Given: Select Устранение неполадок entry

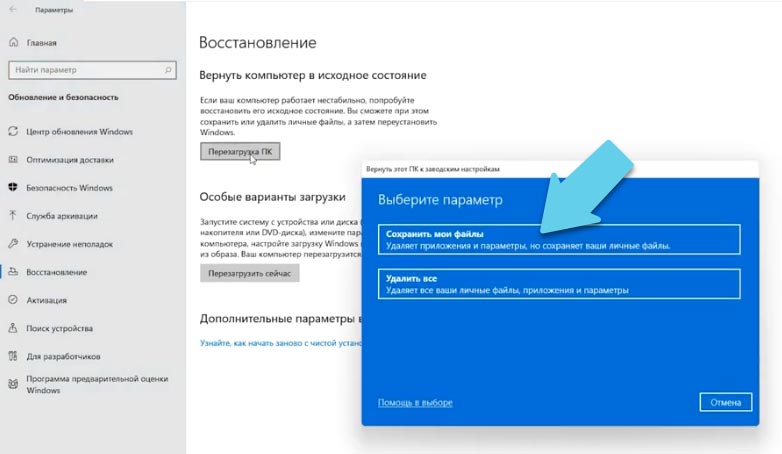Looking at the screenshot, I should pyautogui.click(x=69, y=244).
